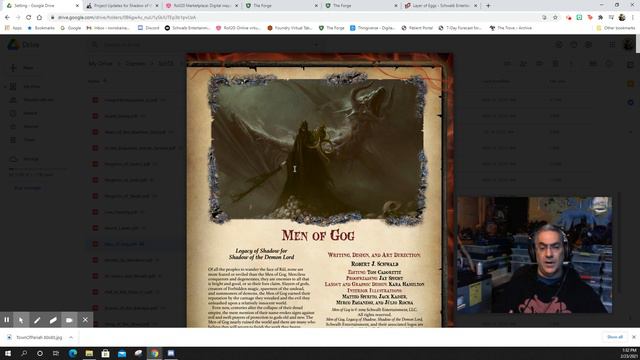Bookmark this page with the star icon
This screenshot has width=640, height=360.
[555, 18]
